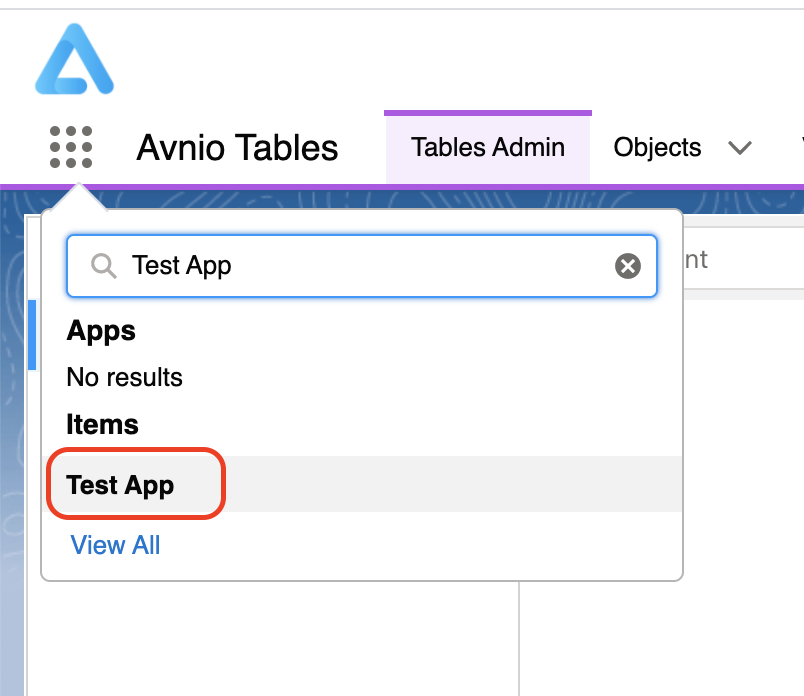
Task: Click the vertical divider between content panels
Action: tap(519, 640)
